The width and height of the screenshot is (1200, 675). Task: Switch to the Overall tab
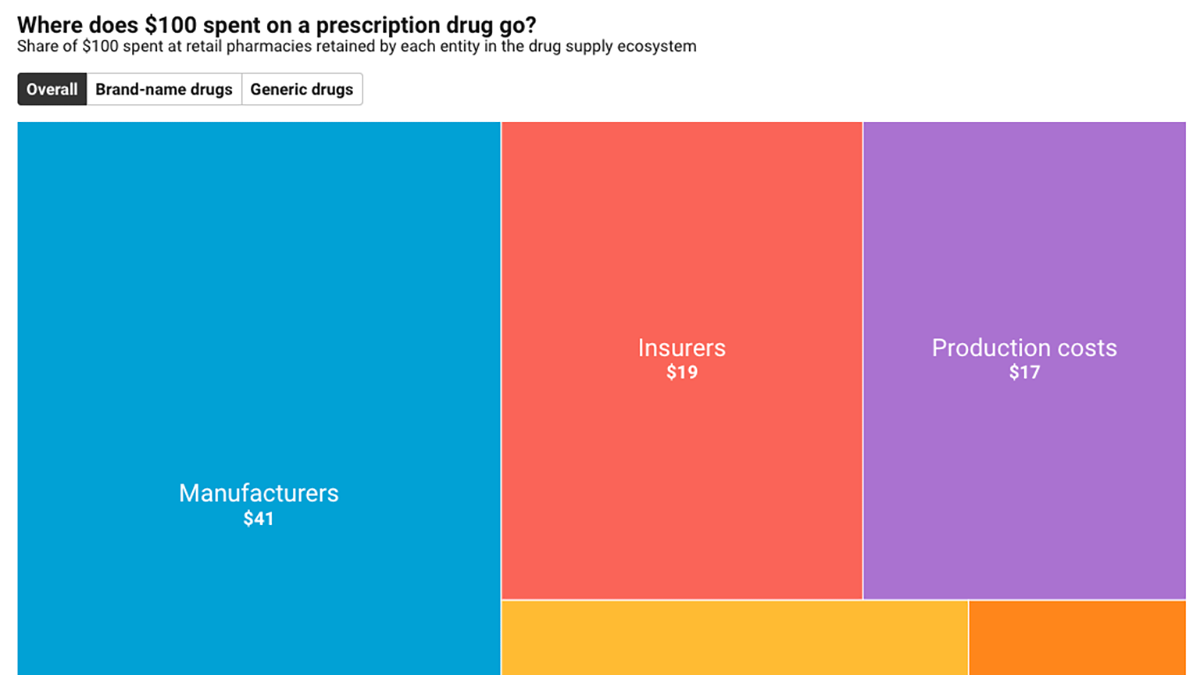pos(52,89)
